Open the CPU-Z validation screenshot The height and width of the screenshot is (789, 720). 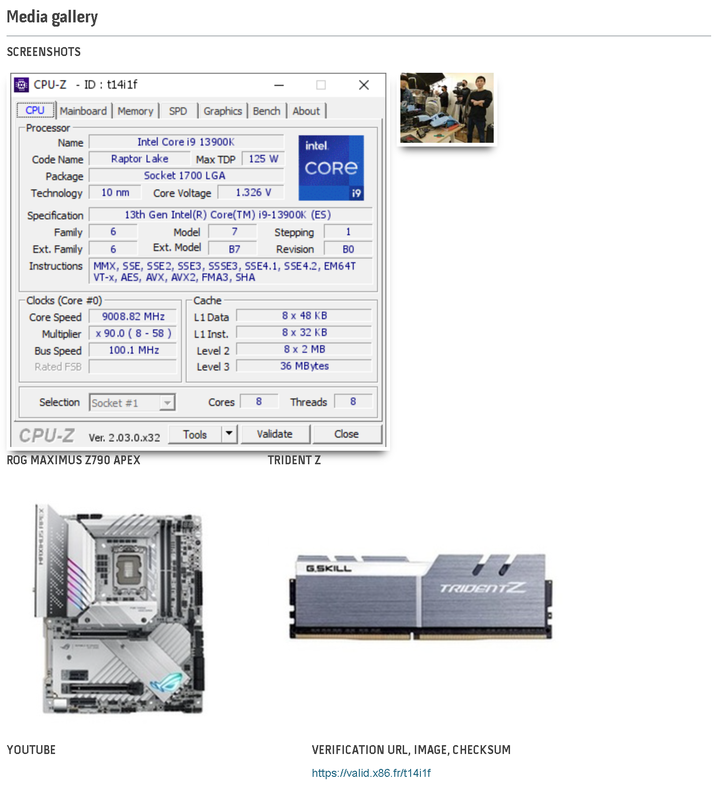[x=198, y=261]
